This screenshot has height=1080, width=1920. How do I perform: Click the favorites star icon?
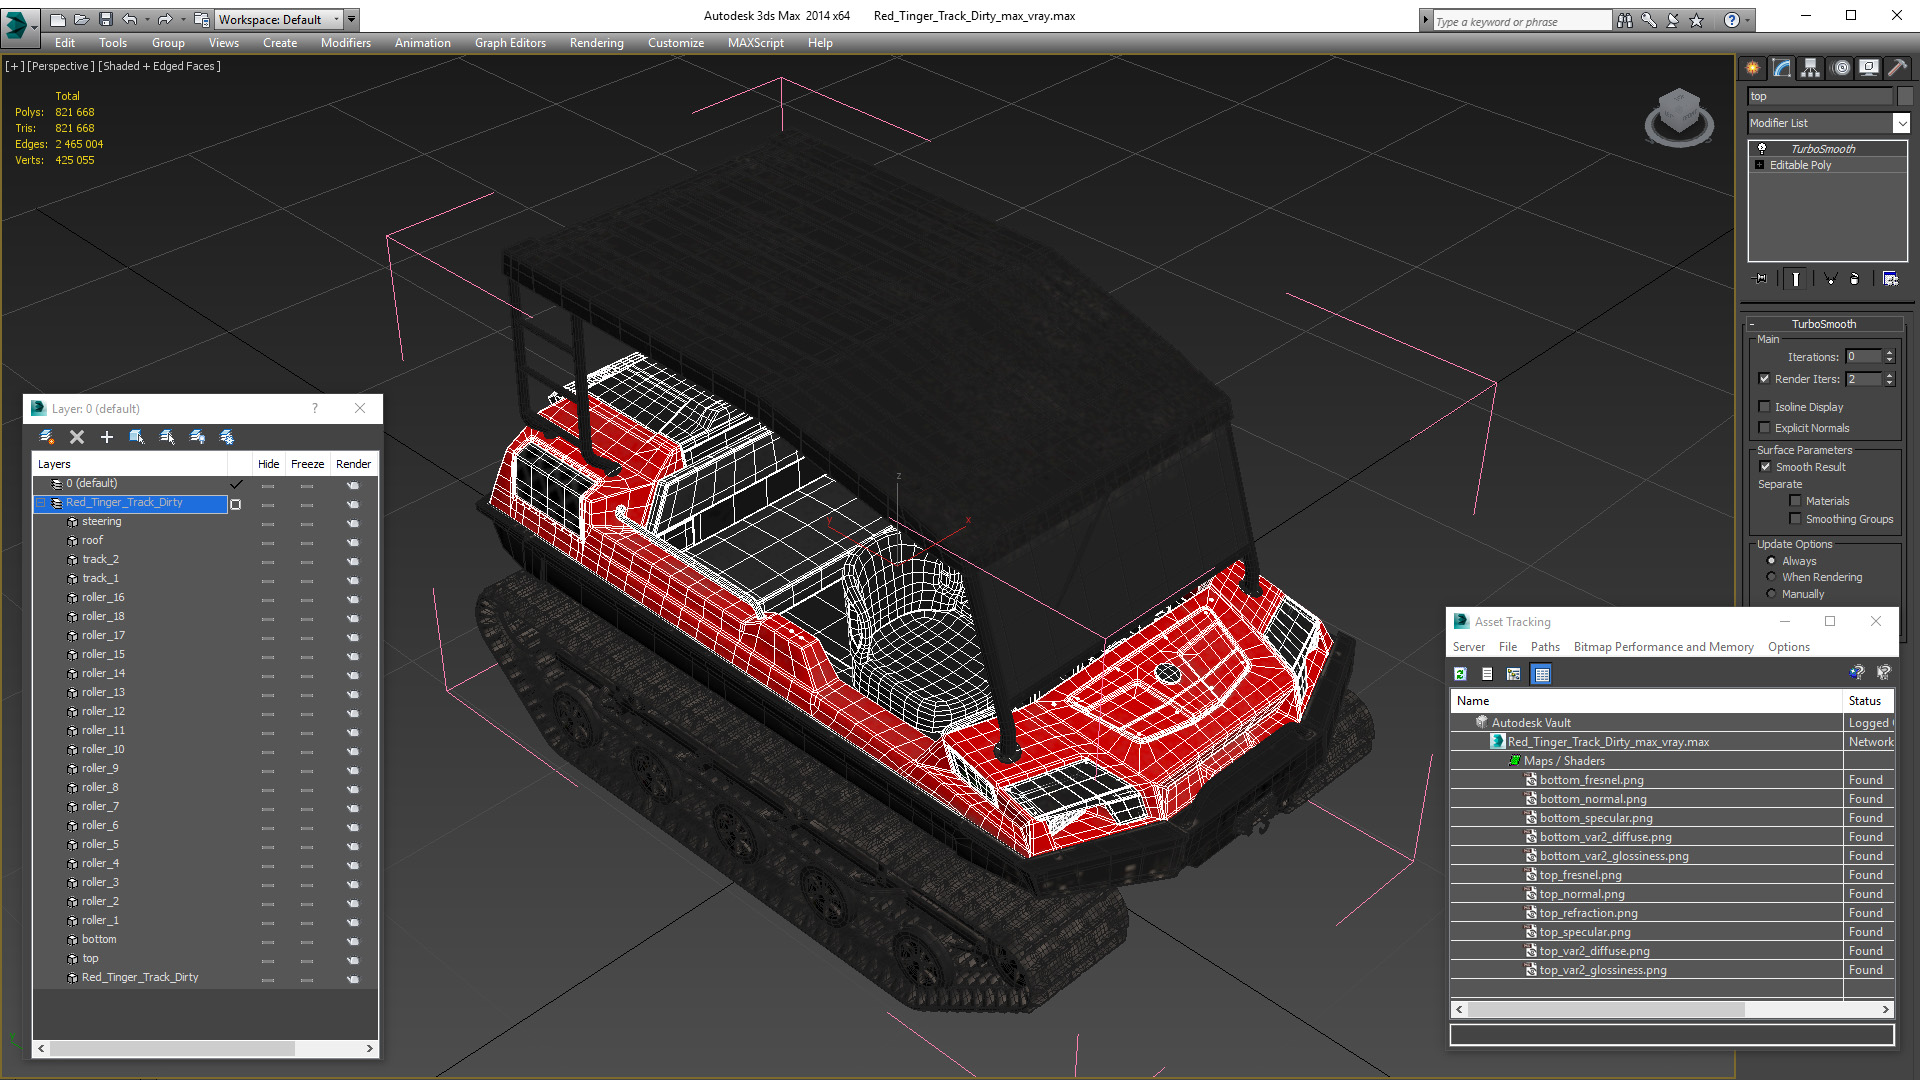(x=1697, y=20)
